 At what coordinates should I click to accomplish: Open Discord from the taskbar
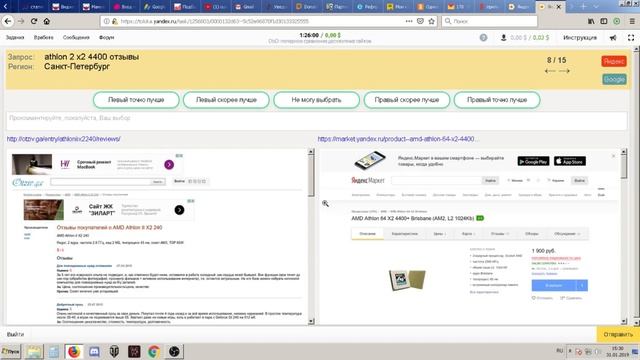coord(94,351)
